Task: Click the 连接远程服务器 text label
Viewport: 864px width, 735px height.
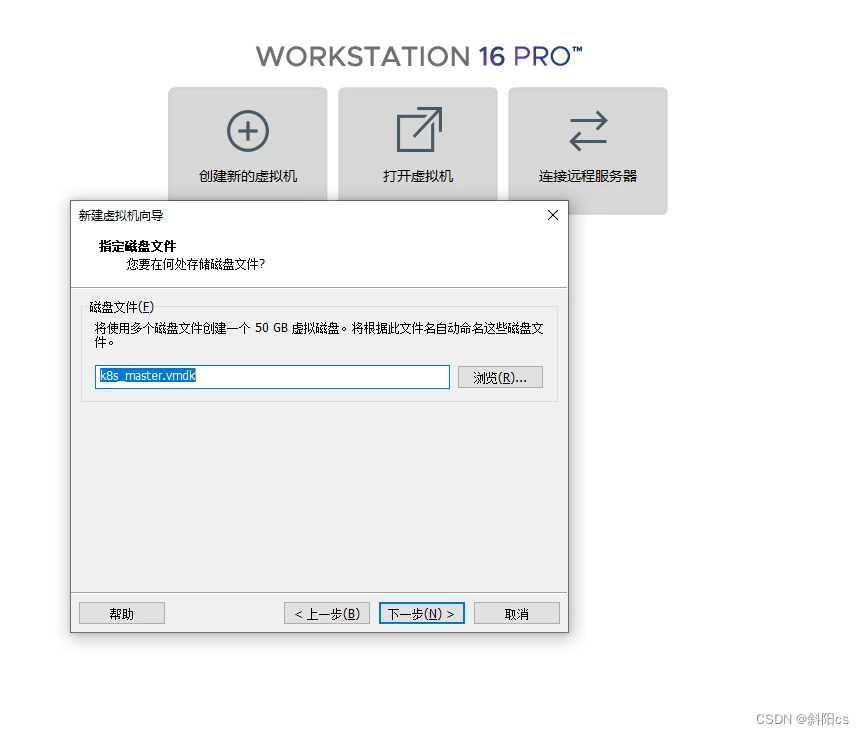Action: (588, 176)
